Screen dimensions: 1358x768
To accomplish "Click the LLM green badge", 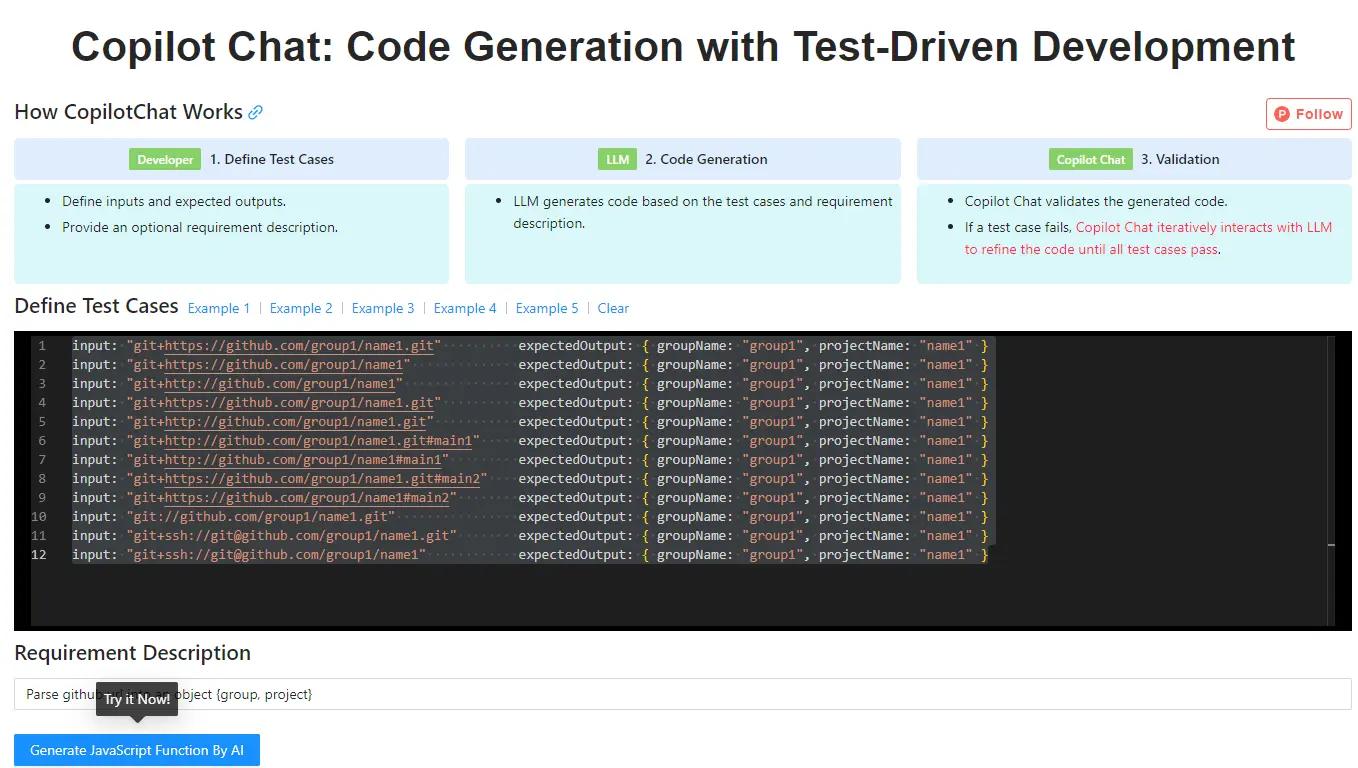I will coord(617,159).
